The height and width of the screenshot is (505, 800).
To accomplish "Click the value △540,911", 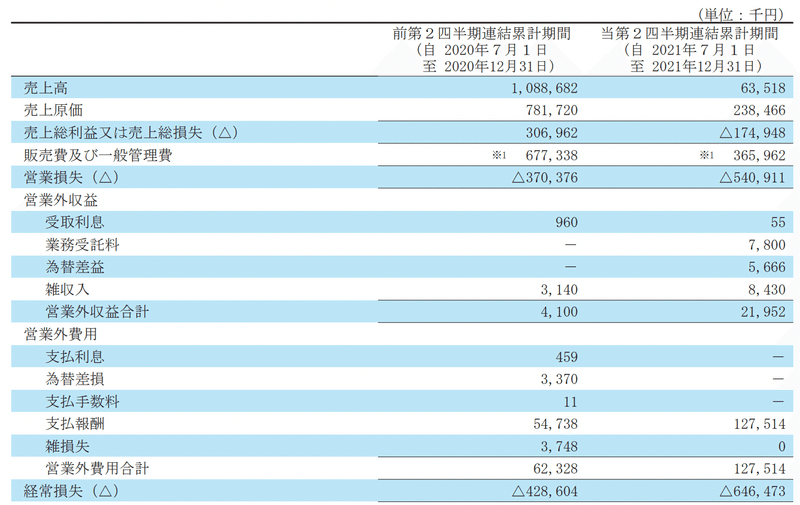I will click(x=753, y=178).
